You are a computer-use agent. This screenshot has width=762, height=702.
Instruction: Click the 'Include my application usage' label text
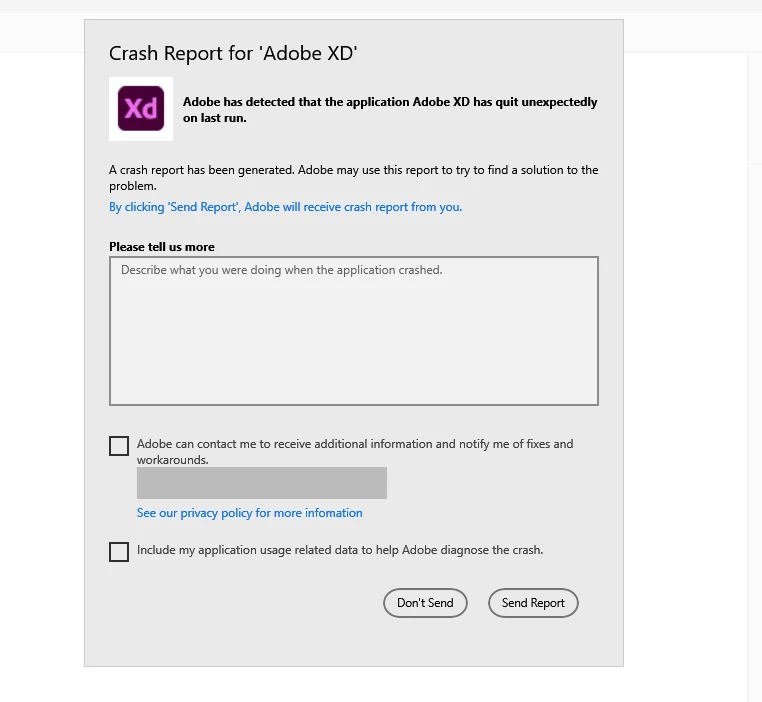coord(340,550)
